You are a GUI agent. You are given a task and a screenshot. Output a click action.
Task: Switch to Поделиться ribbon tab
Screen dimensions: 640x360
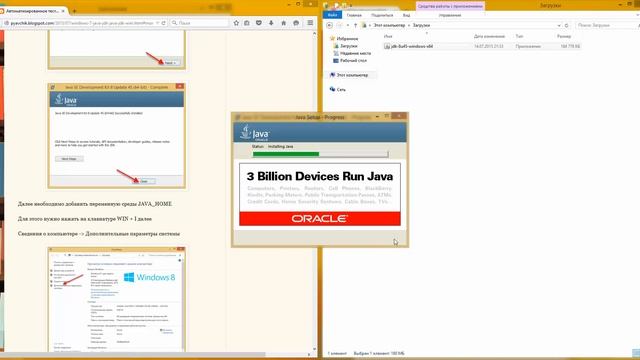pyautogui.click(x=382, y=15)
